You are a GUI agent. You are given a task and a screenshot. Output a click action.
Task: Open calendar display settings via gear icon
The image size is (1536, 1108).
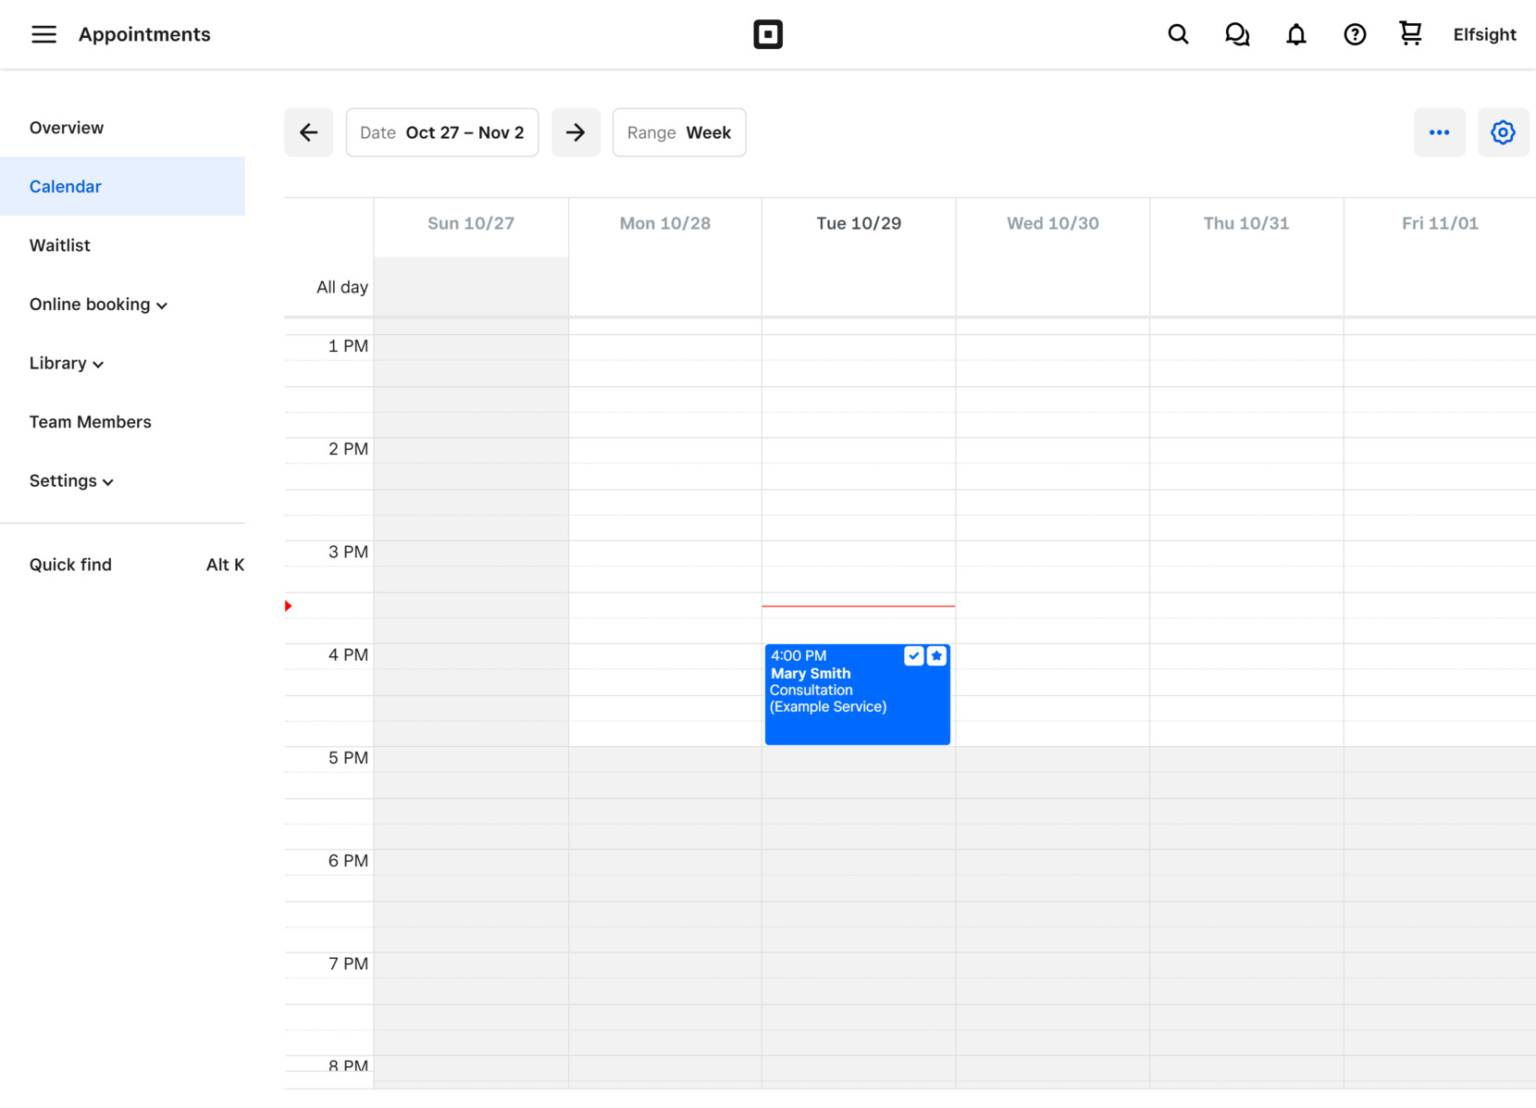(x=1502, y=132)
